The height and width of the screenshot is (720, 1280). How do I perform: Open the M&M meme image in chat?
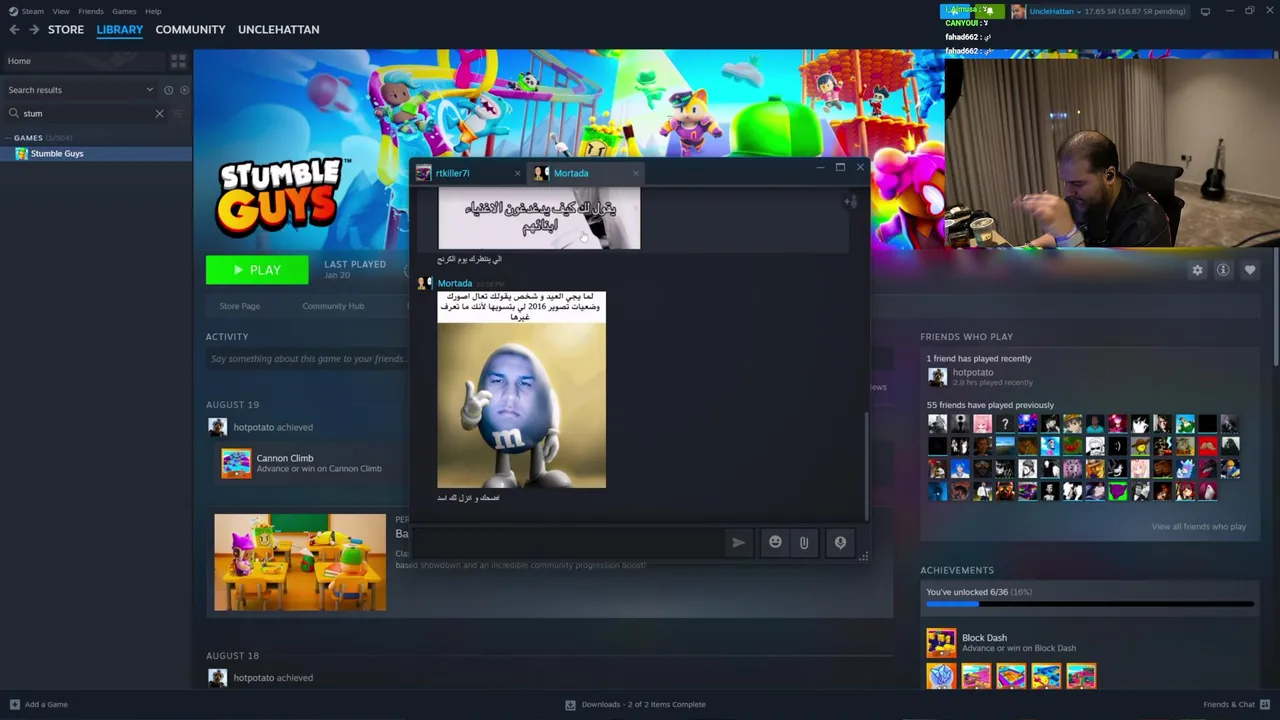pyautogui.click(x=521, y=389)
